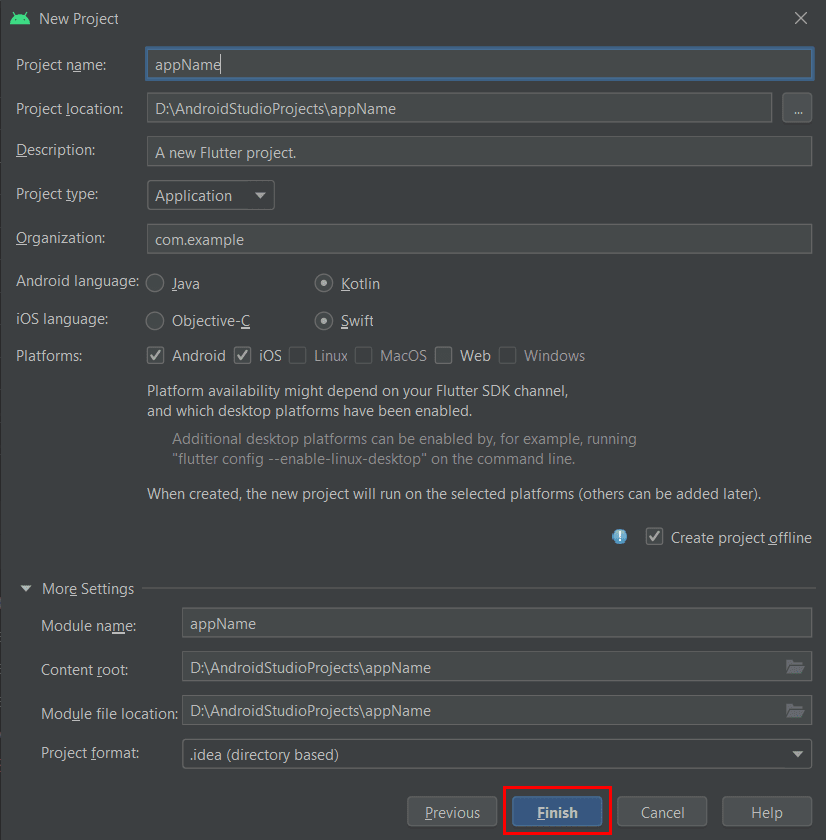
Task: Choose Objective-C for iOS language
Action: pos(155,320)
